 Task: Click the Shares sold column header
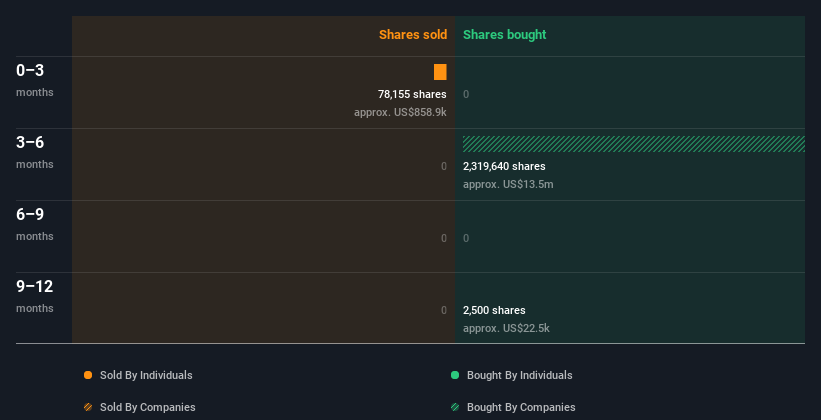[x=413, y=35]
